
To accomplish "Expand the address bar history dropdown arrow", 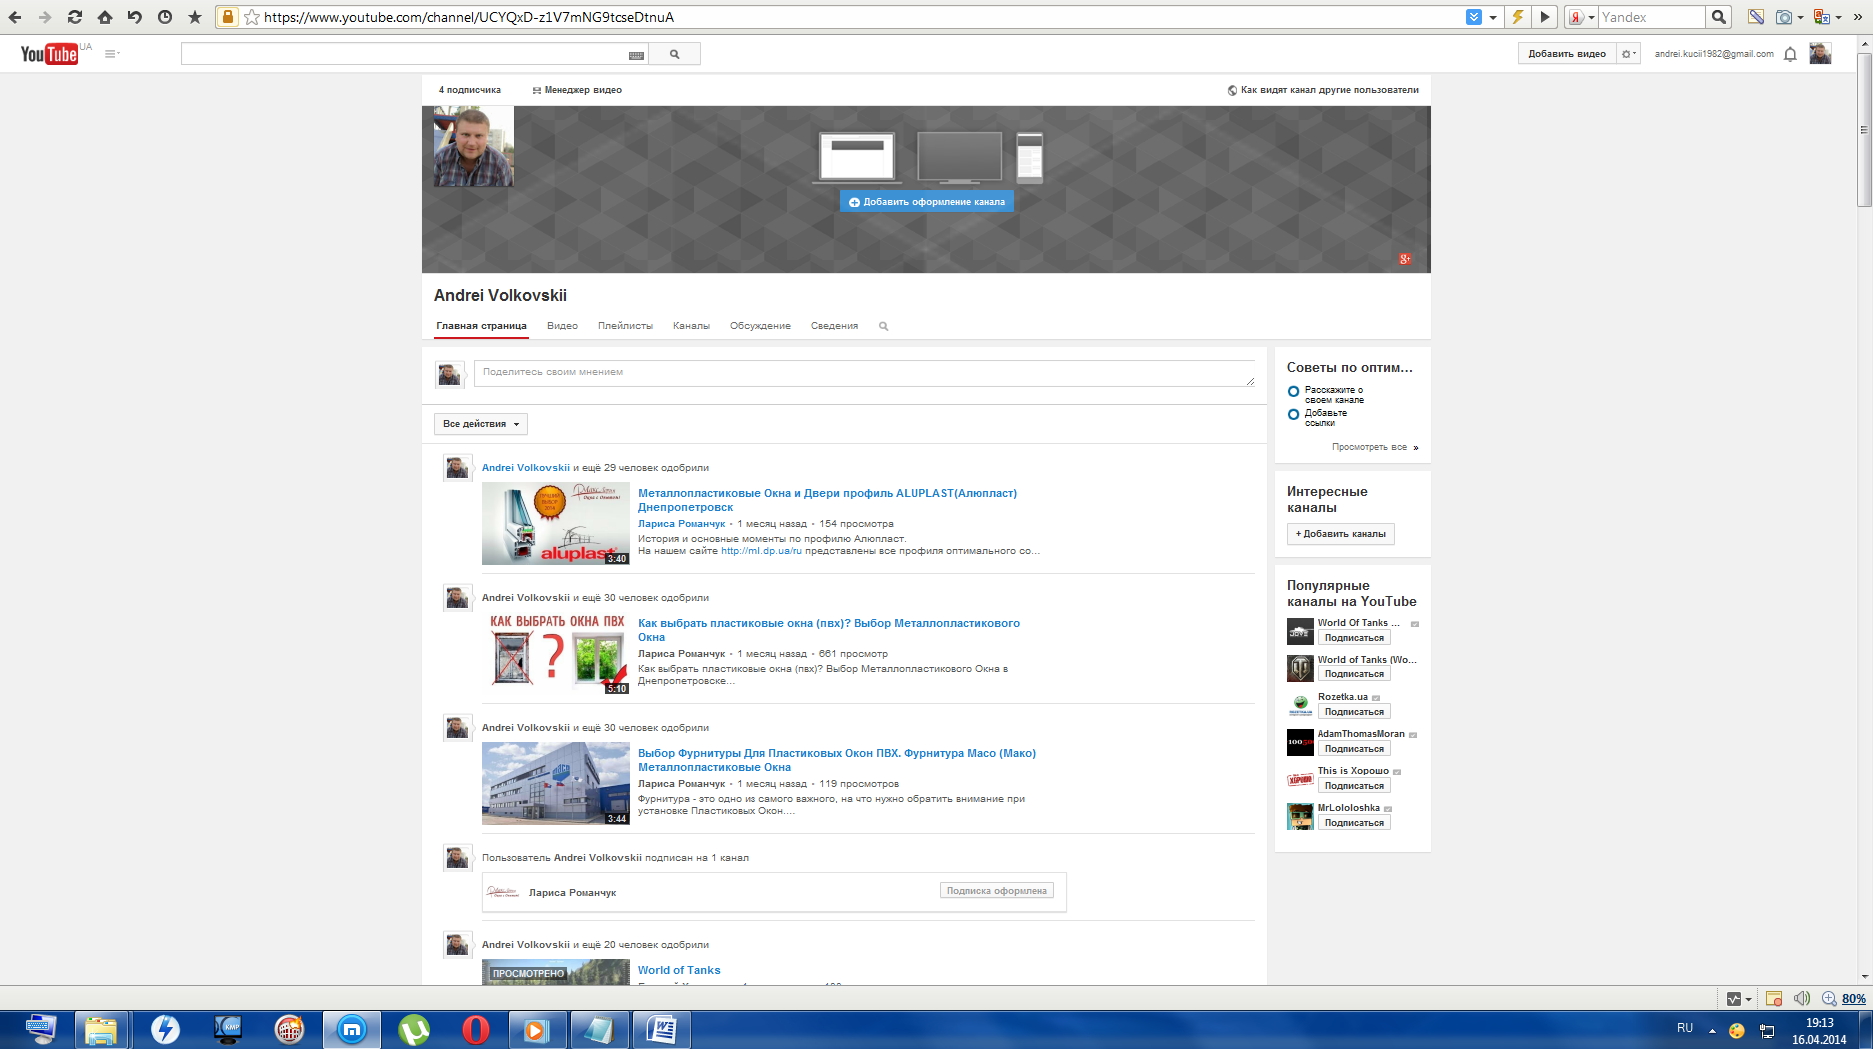I will click(x=1493, y=17).
